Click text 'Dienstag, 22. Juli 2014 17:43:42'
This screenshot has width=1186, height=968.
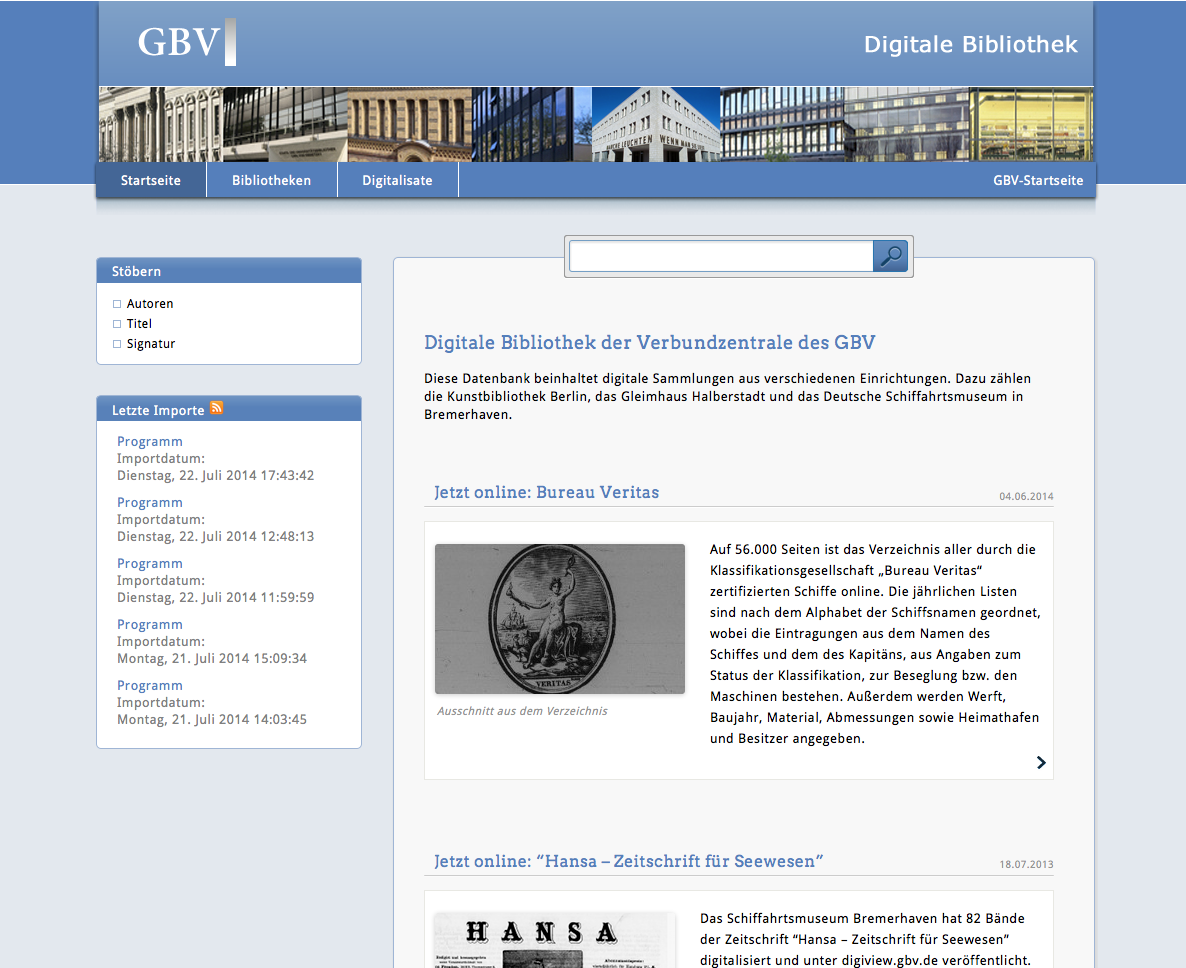[216, 476]
